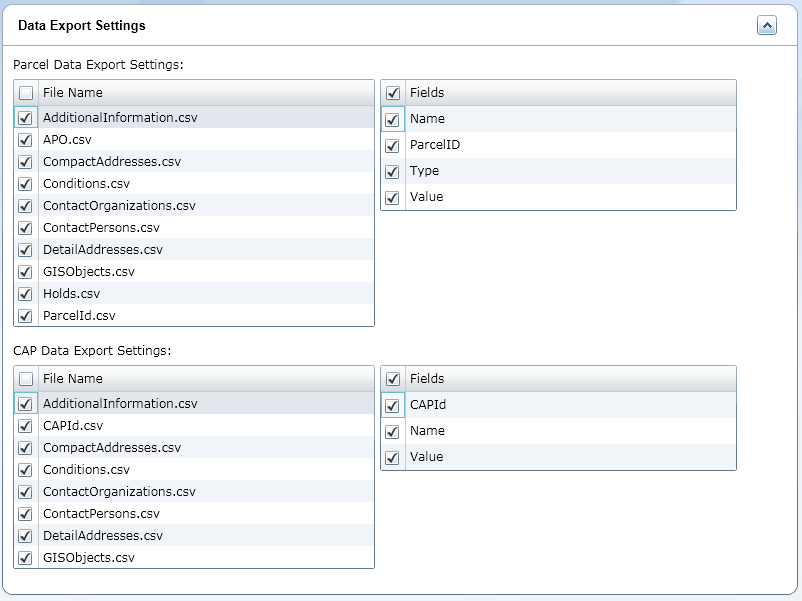Select the Type field row
This screenshot has height=601, width=802.
click(x=424, y=171)
